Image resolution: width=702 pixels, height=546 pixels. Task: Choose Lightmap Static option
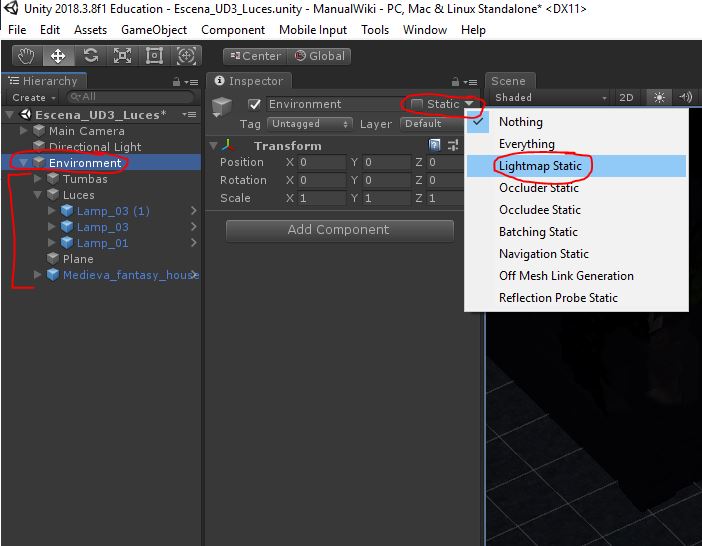576,166
